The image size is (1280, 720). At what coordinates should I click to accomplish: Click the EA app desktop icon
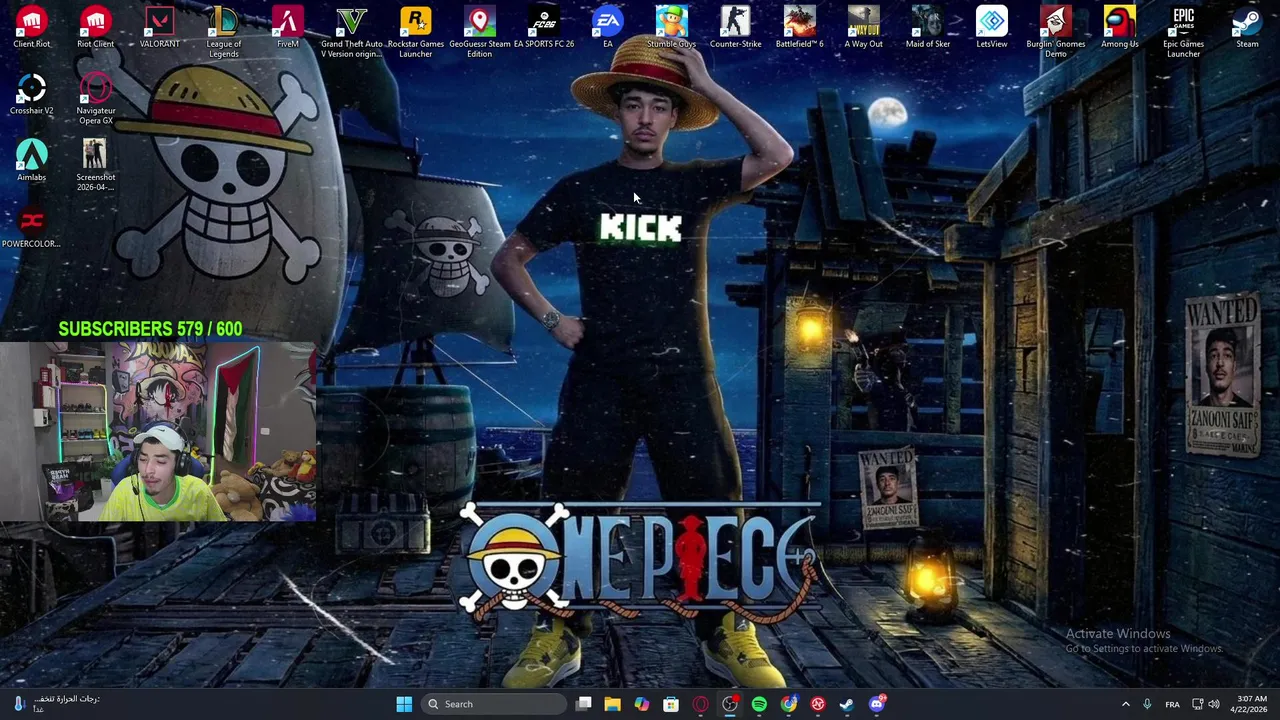(607, 27)
